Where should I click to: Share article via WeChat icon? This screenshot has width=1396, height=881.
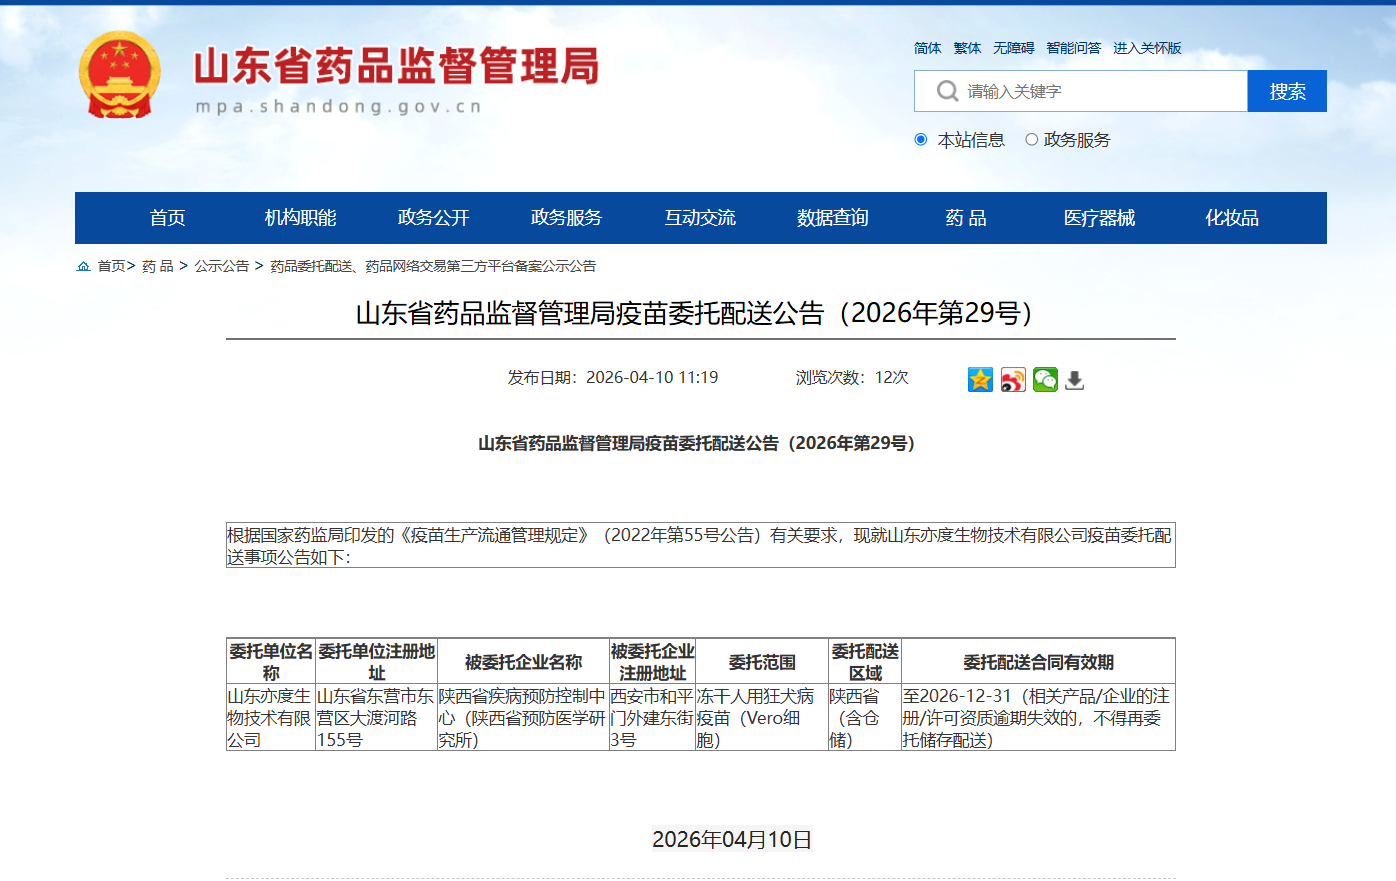click(1045, 380)
